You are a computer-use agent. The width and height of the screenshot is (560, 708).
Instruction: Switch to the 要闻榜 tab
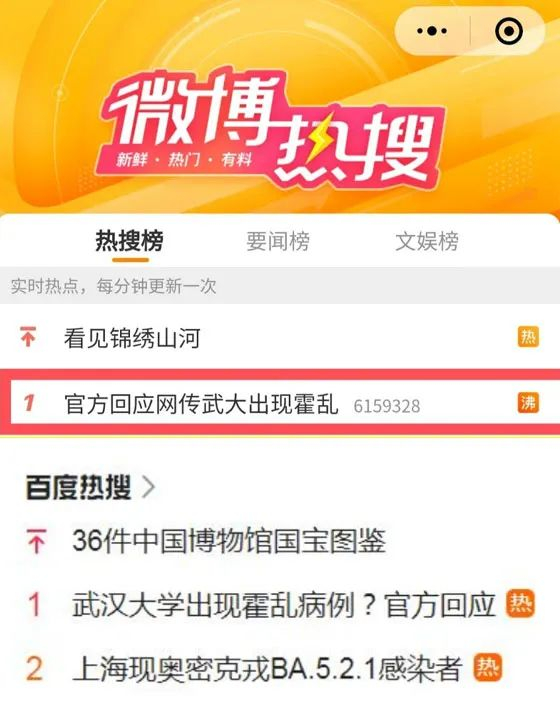click(278, 241)
